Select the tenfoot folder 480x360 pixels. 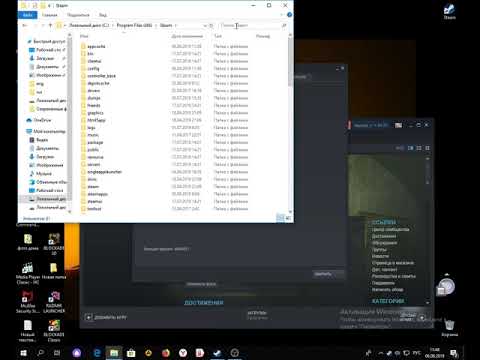click(x=94, y=209)
